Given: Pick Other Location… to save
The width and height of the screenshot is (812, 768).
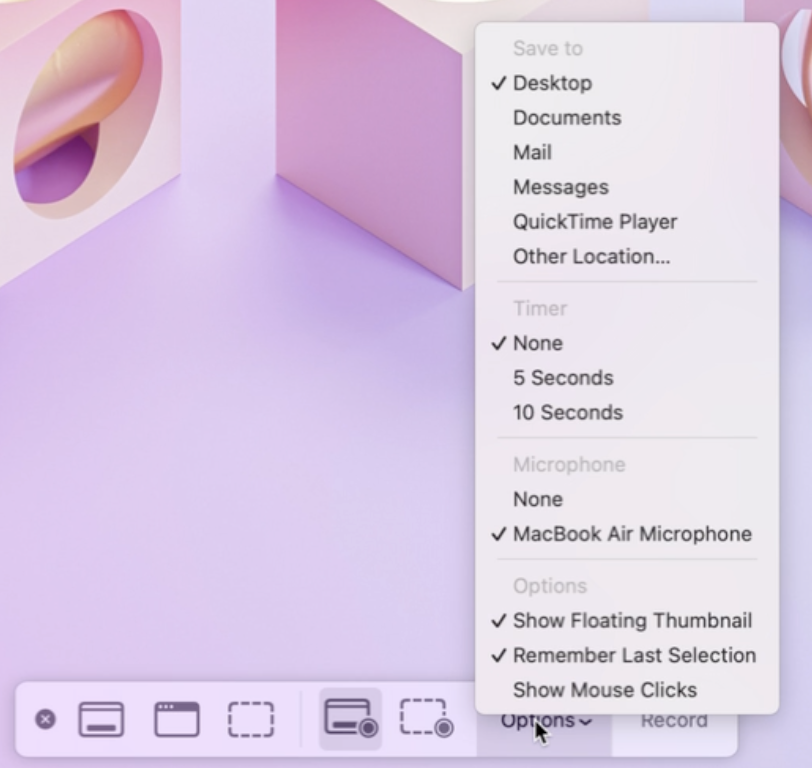Looking at the screenshot, I should point(591,257).
